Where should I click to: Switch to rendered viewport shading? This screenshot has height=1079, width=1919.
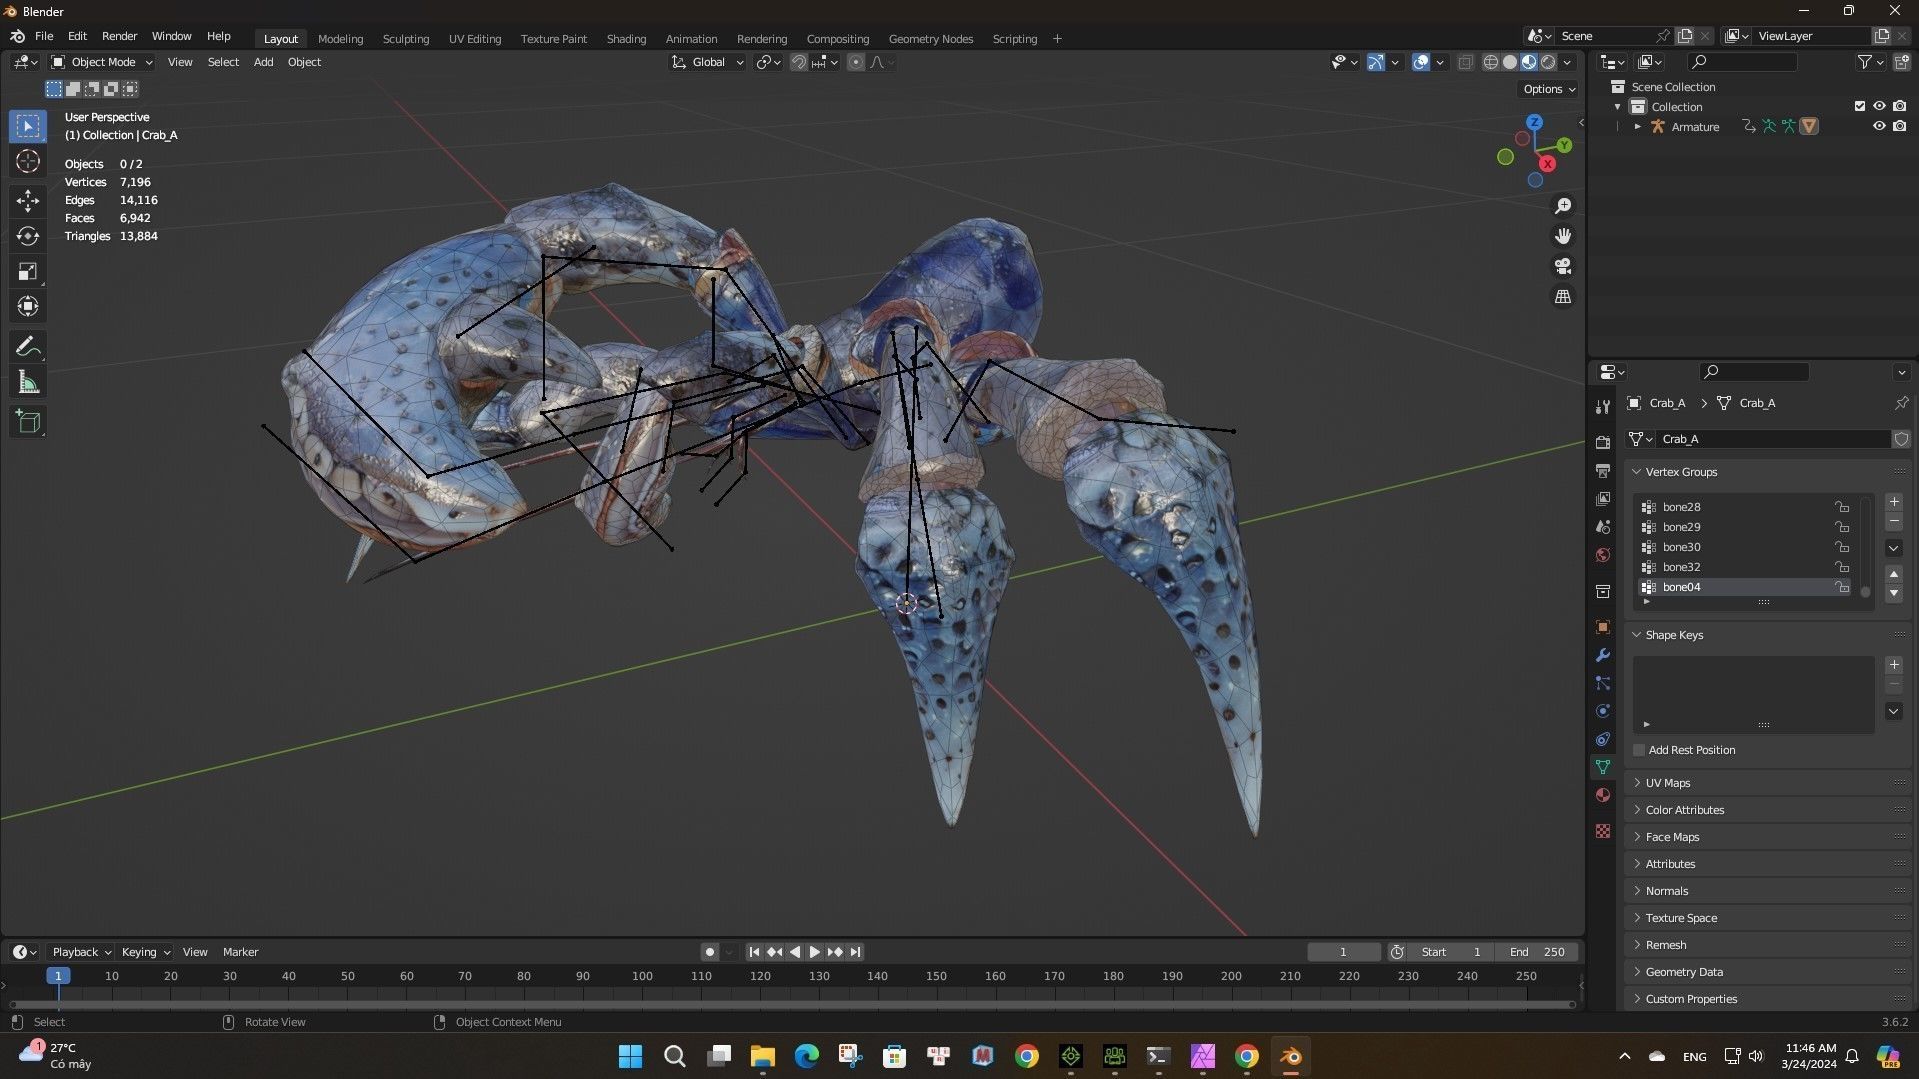point(1548,62)
